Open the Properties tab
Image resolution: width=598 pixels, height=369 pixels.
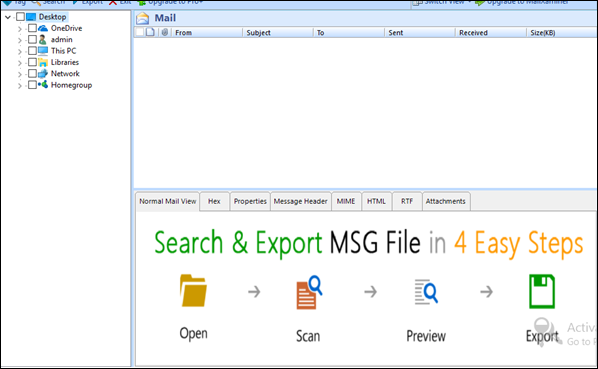pos(250,201)
